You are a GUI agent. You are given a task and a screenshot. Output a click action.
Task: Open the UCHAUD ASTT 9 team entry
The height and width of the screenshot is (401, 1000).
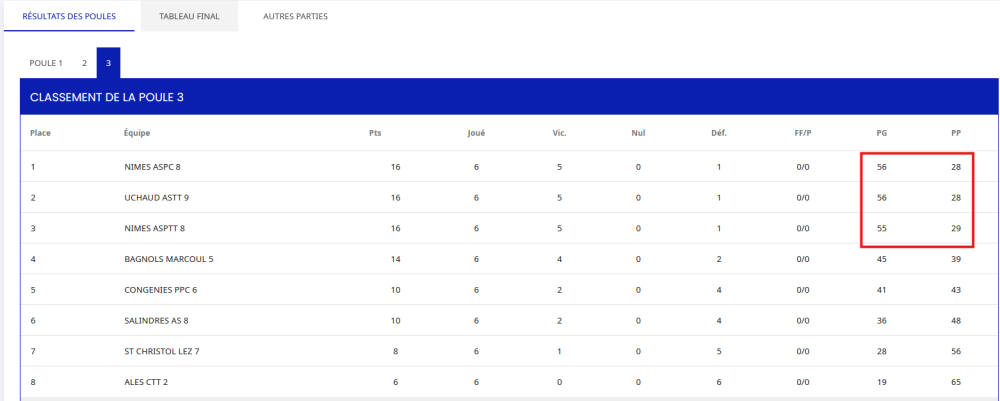(156, 198)
